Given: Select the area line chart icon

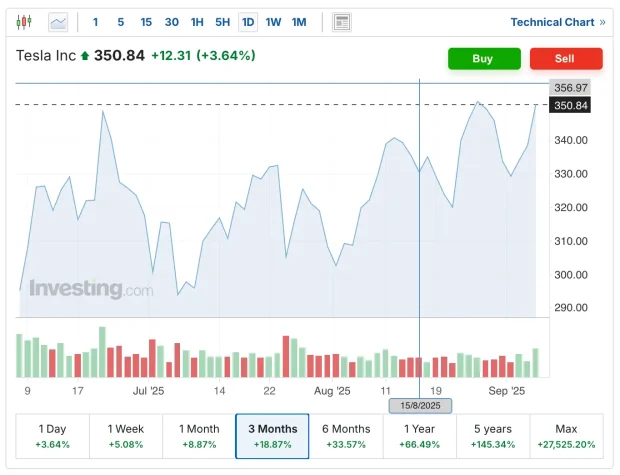Looking at the screenshot, I should coord(58,22).
